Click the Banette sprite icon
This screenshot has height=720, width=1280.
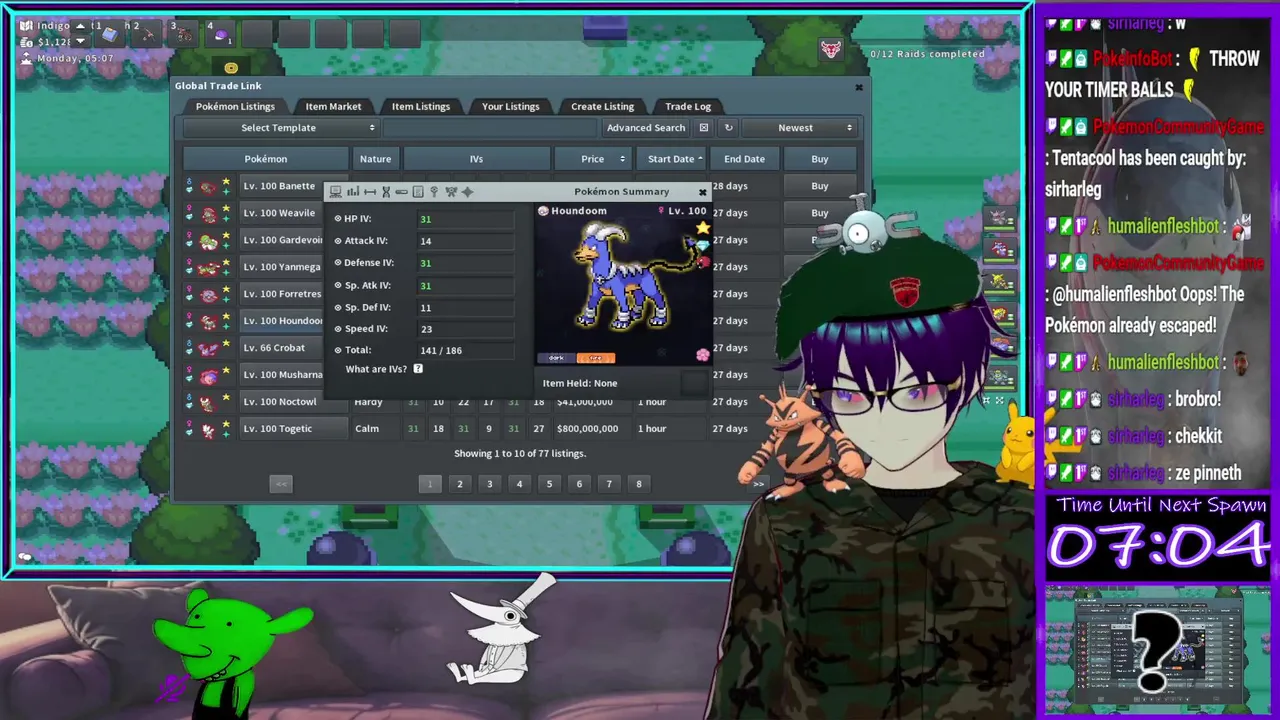[x=208, y=187]
